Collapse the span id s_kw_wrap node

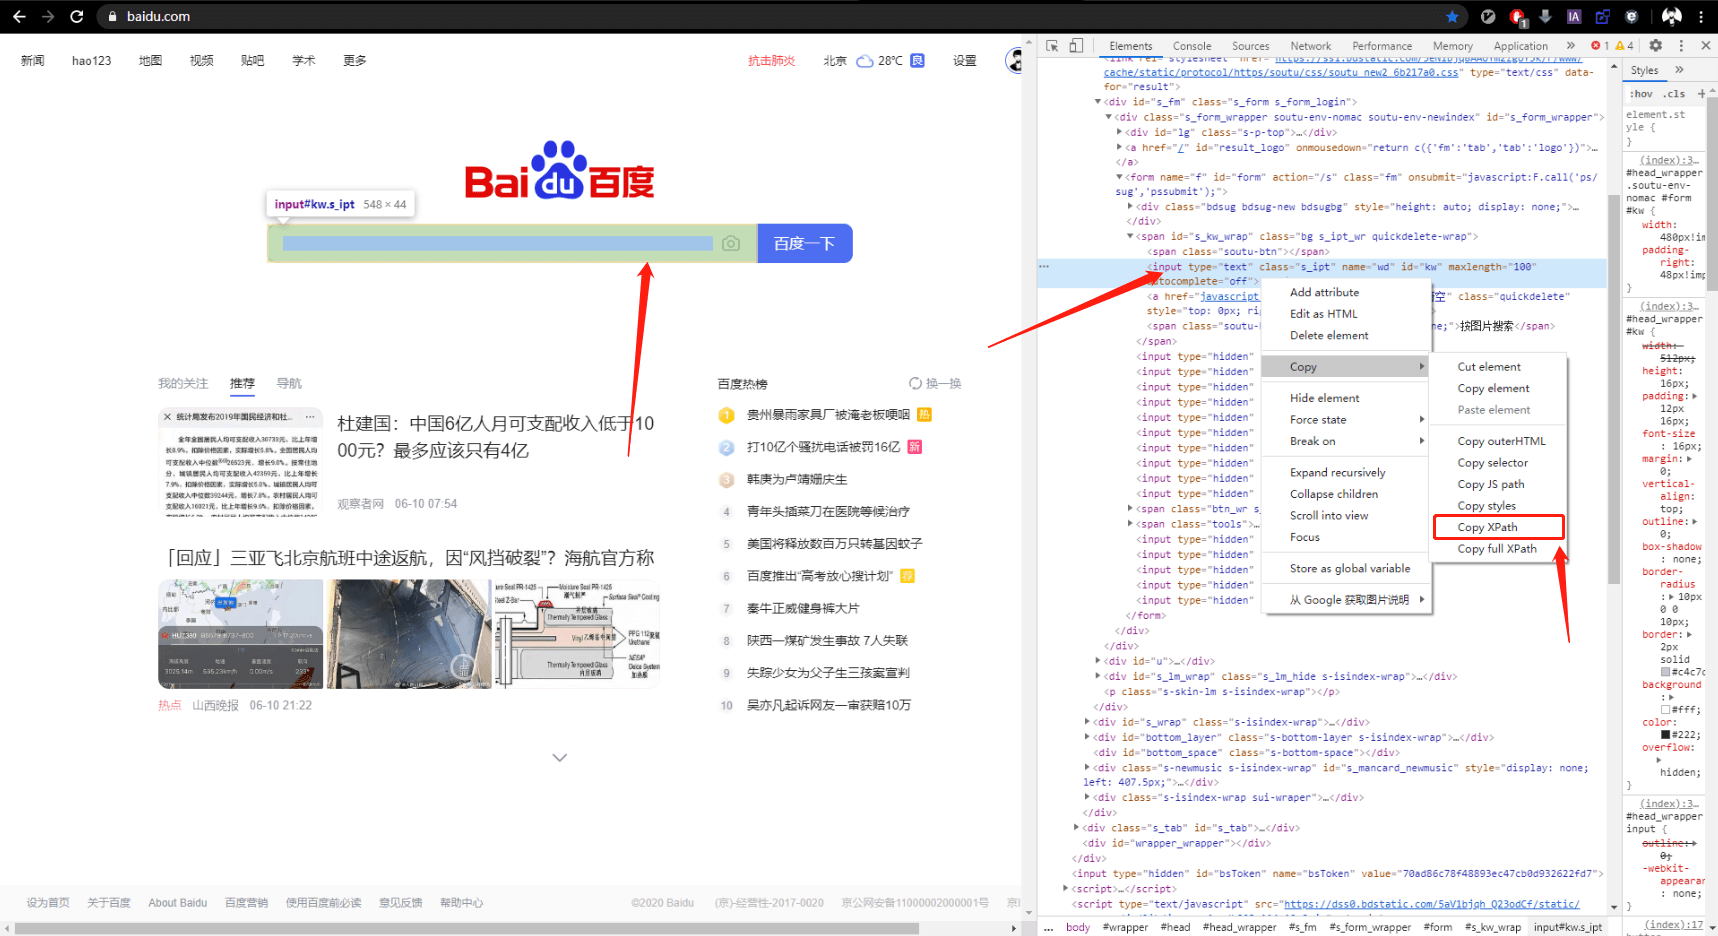(x=1131, y=237)
